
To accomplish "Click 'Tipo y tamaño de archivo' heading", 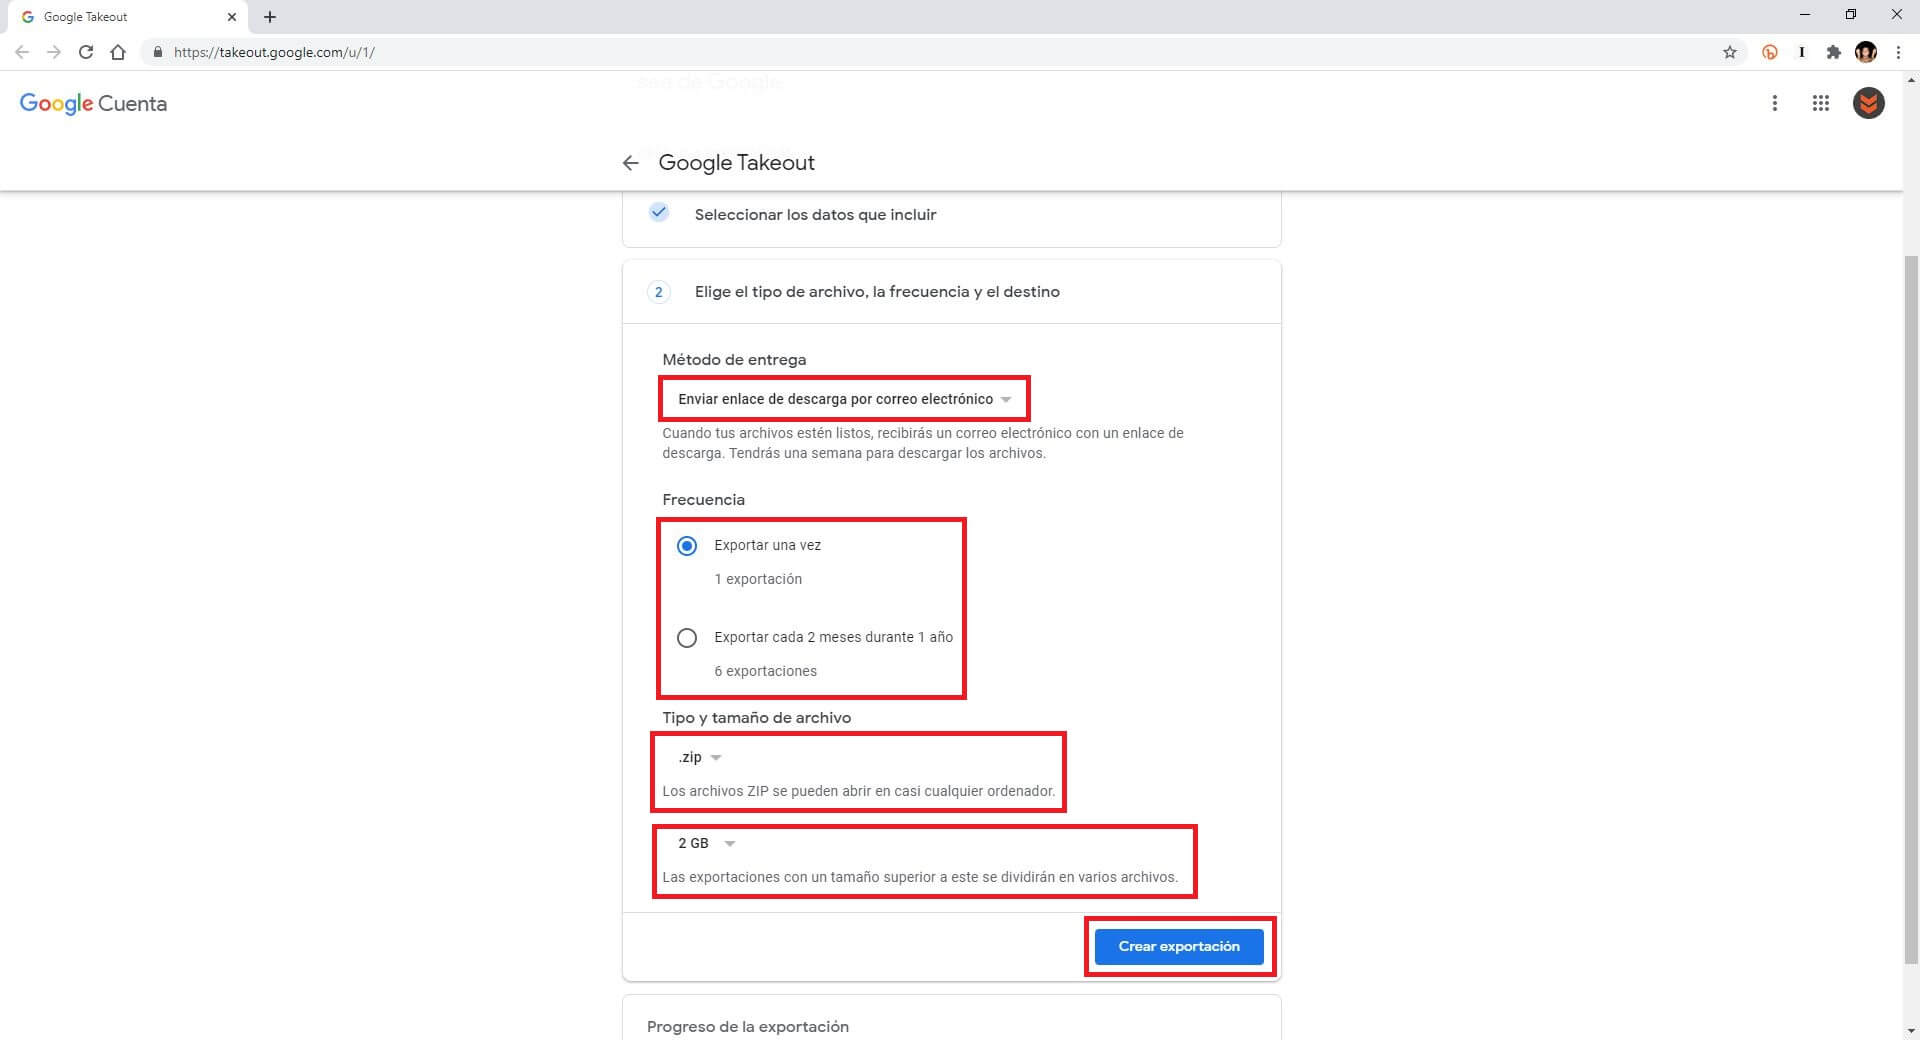I will [x=756, y=718].
